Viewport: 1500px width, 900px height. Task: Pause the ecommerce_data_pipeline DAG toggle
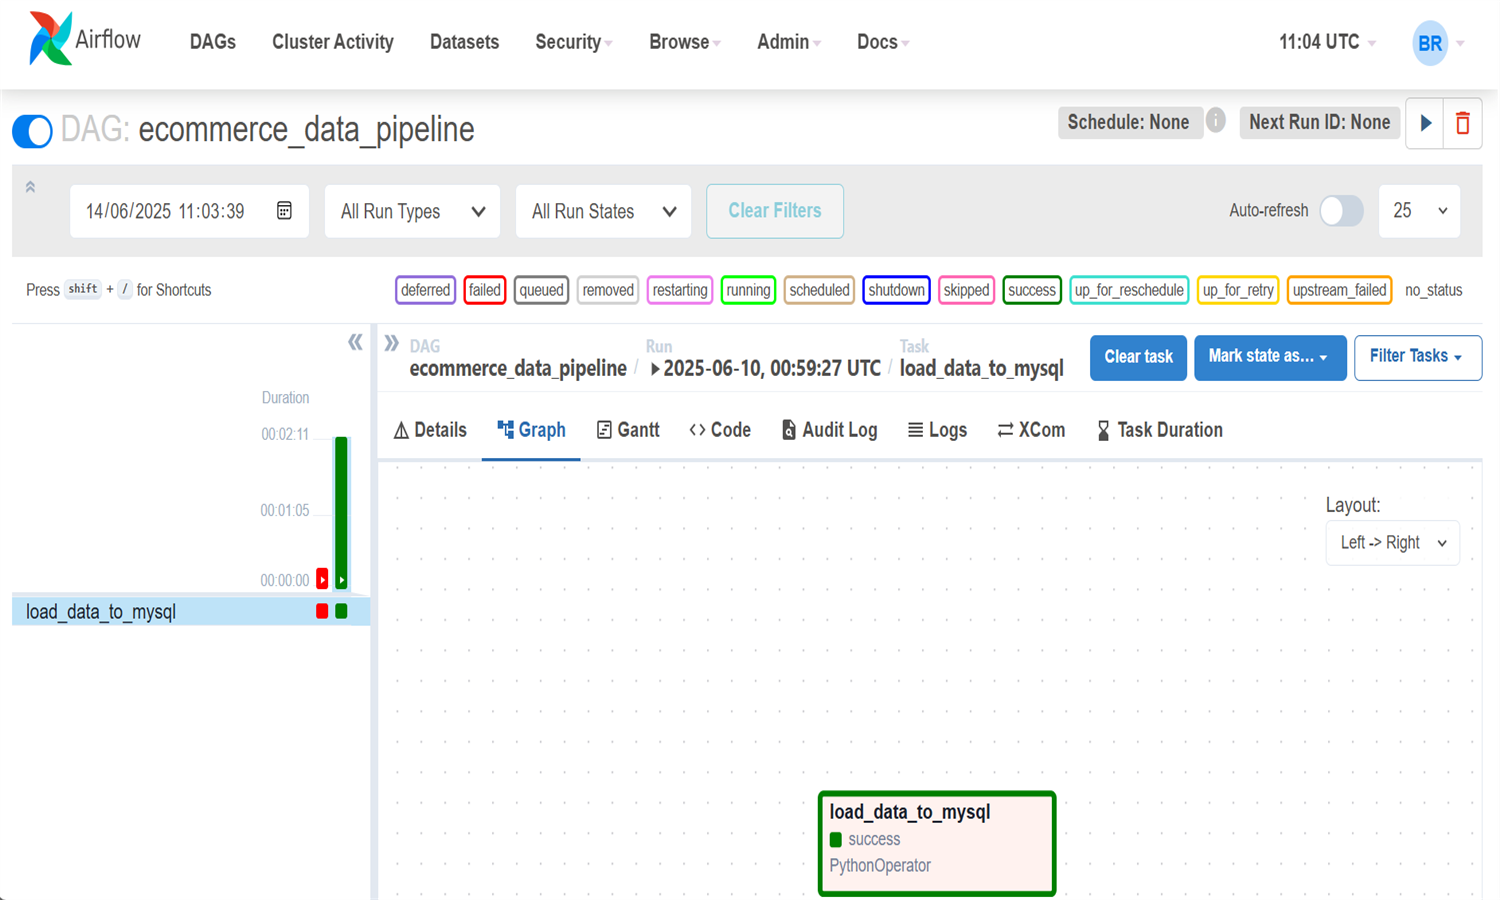tap(32, 131)
